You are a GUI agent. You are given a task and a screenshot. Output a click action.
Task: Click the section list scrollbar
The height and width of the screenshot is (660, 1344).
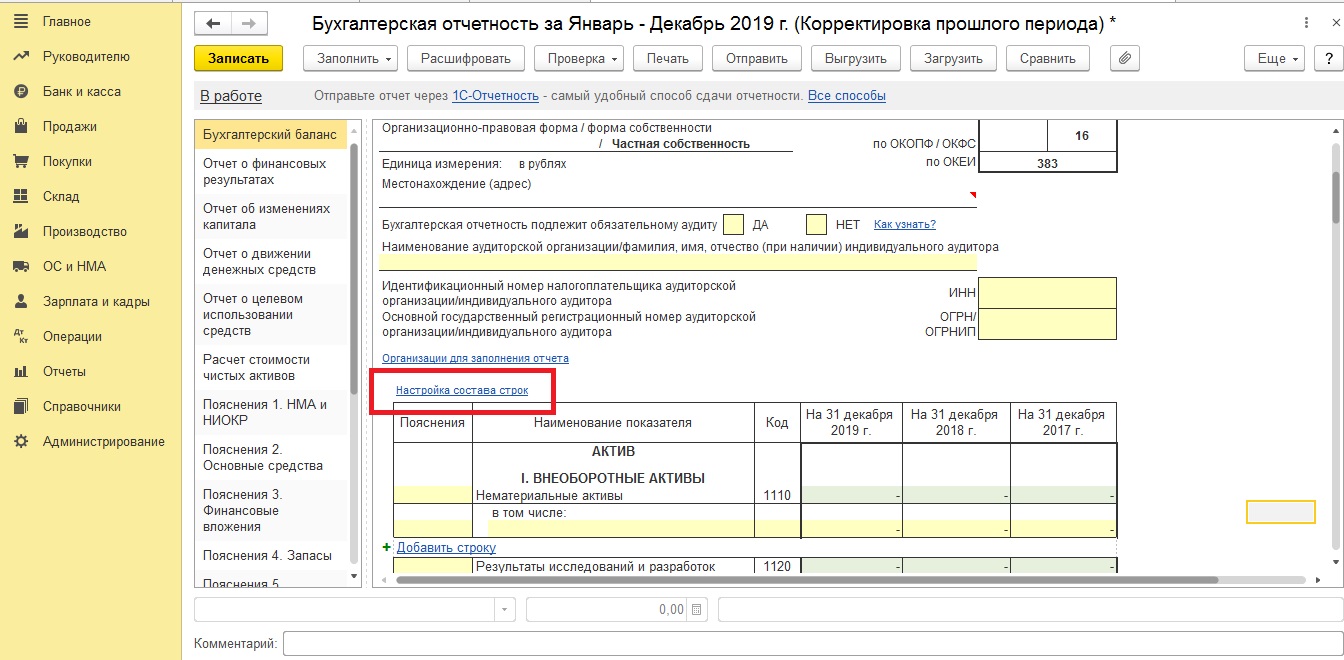tap(353, 270)
